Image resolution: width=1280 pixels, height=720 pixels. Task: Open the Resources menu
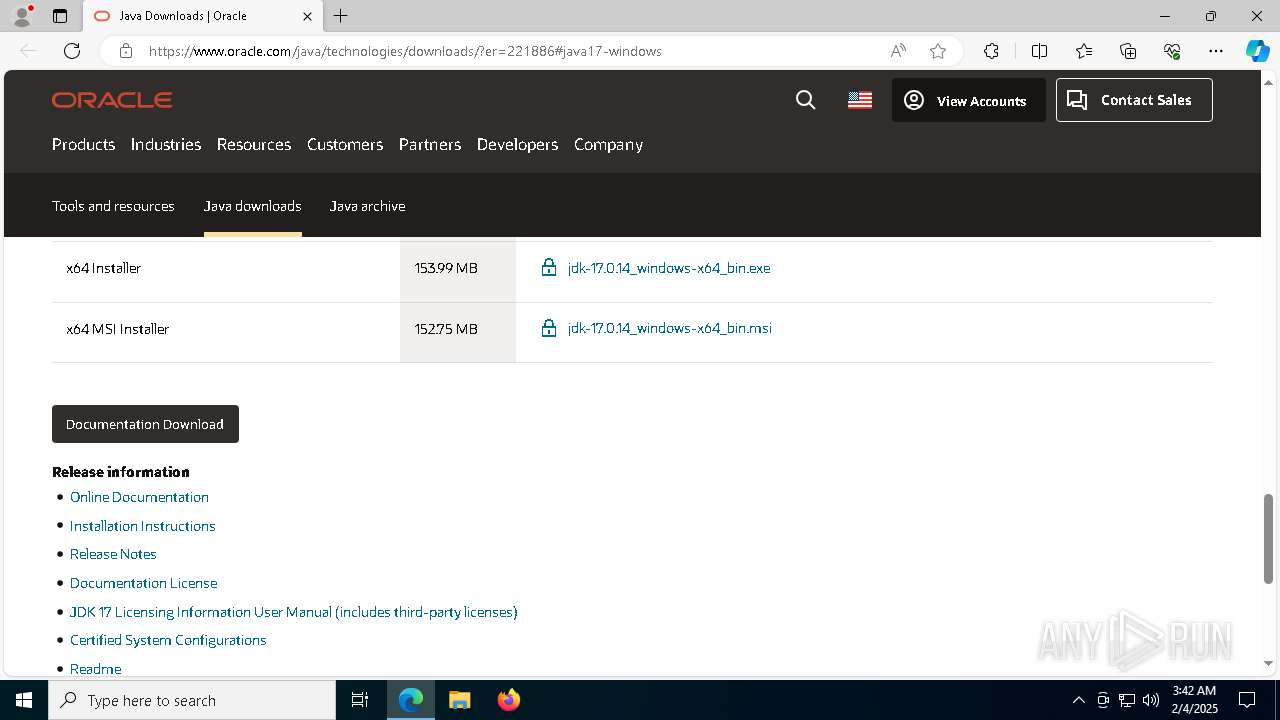pyautogui.click(x=254, y=144)
